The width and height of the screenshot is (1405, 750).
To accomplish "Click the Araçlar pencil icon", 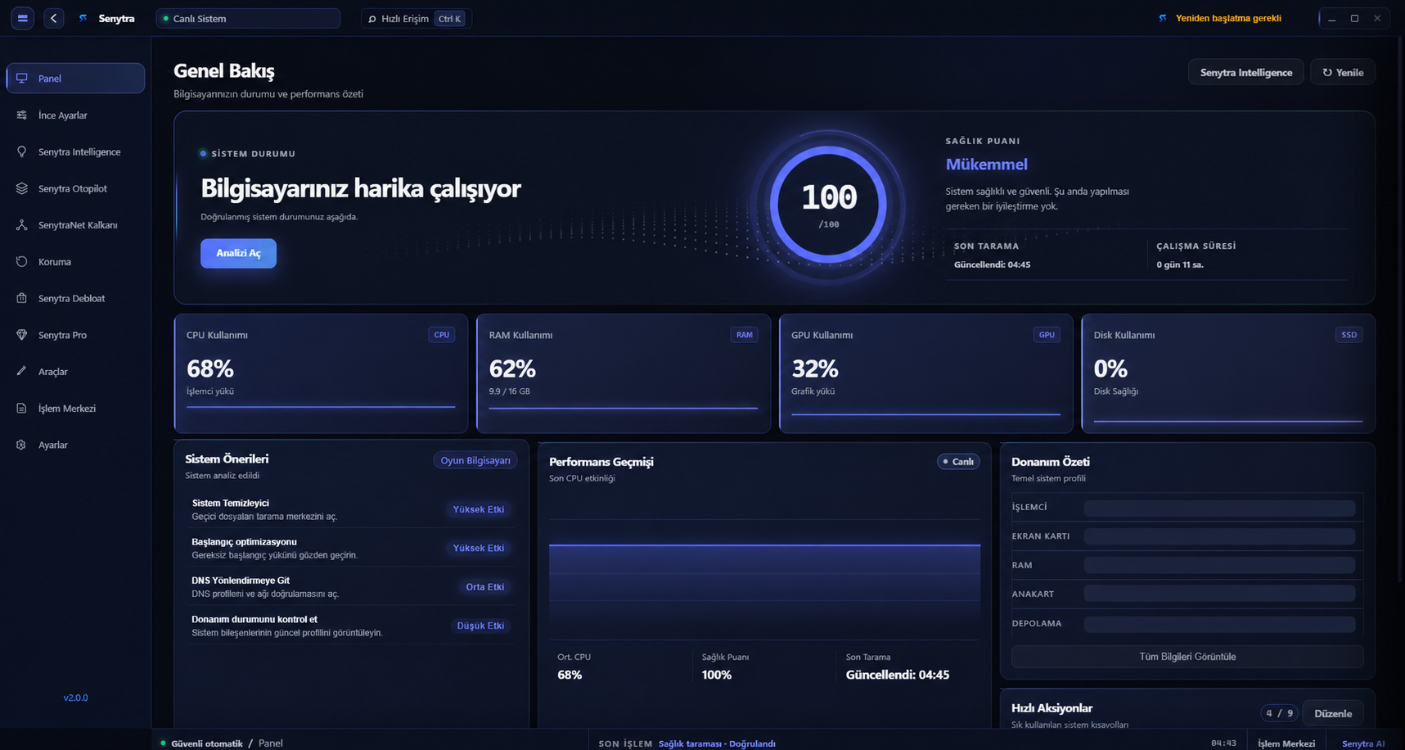I will (x=22, y=371).
